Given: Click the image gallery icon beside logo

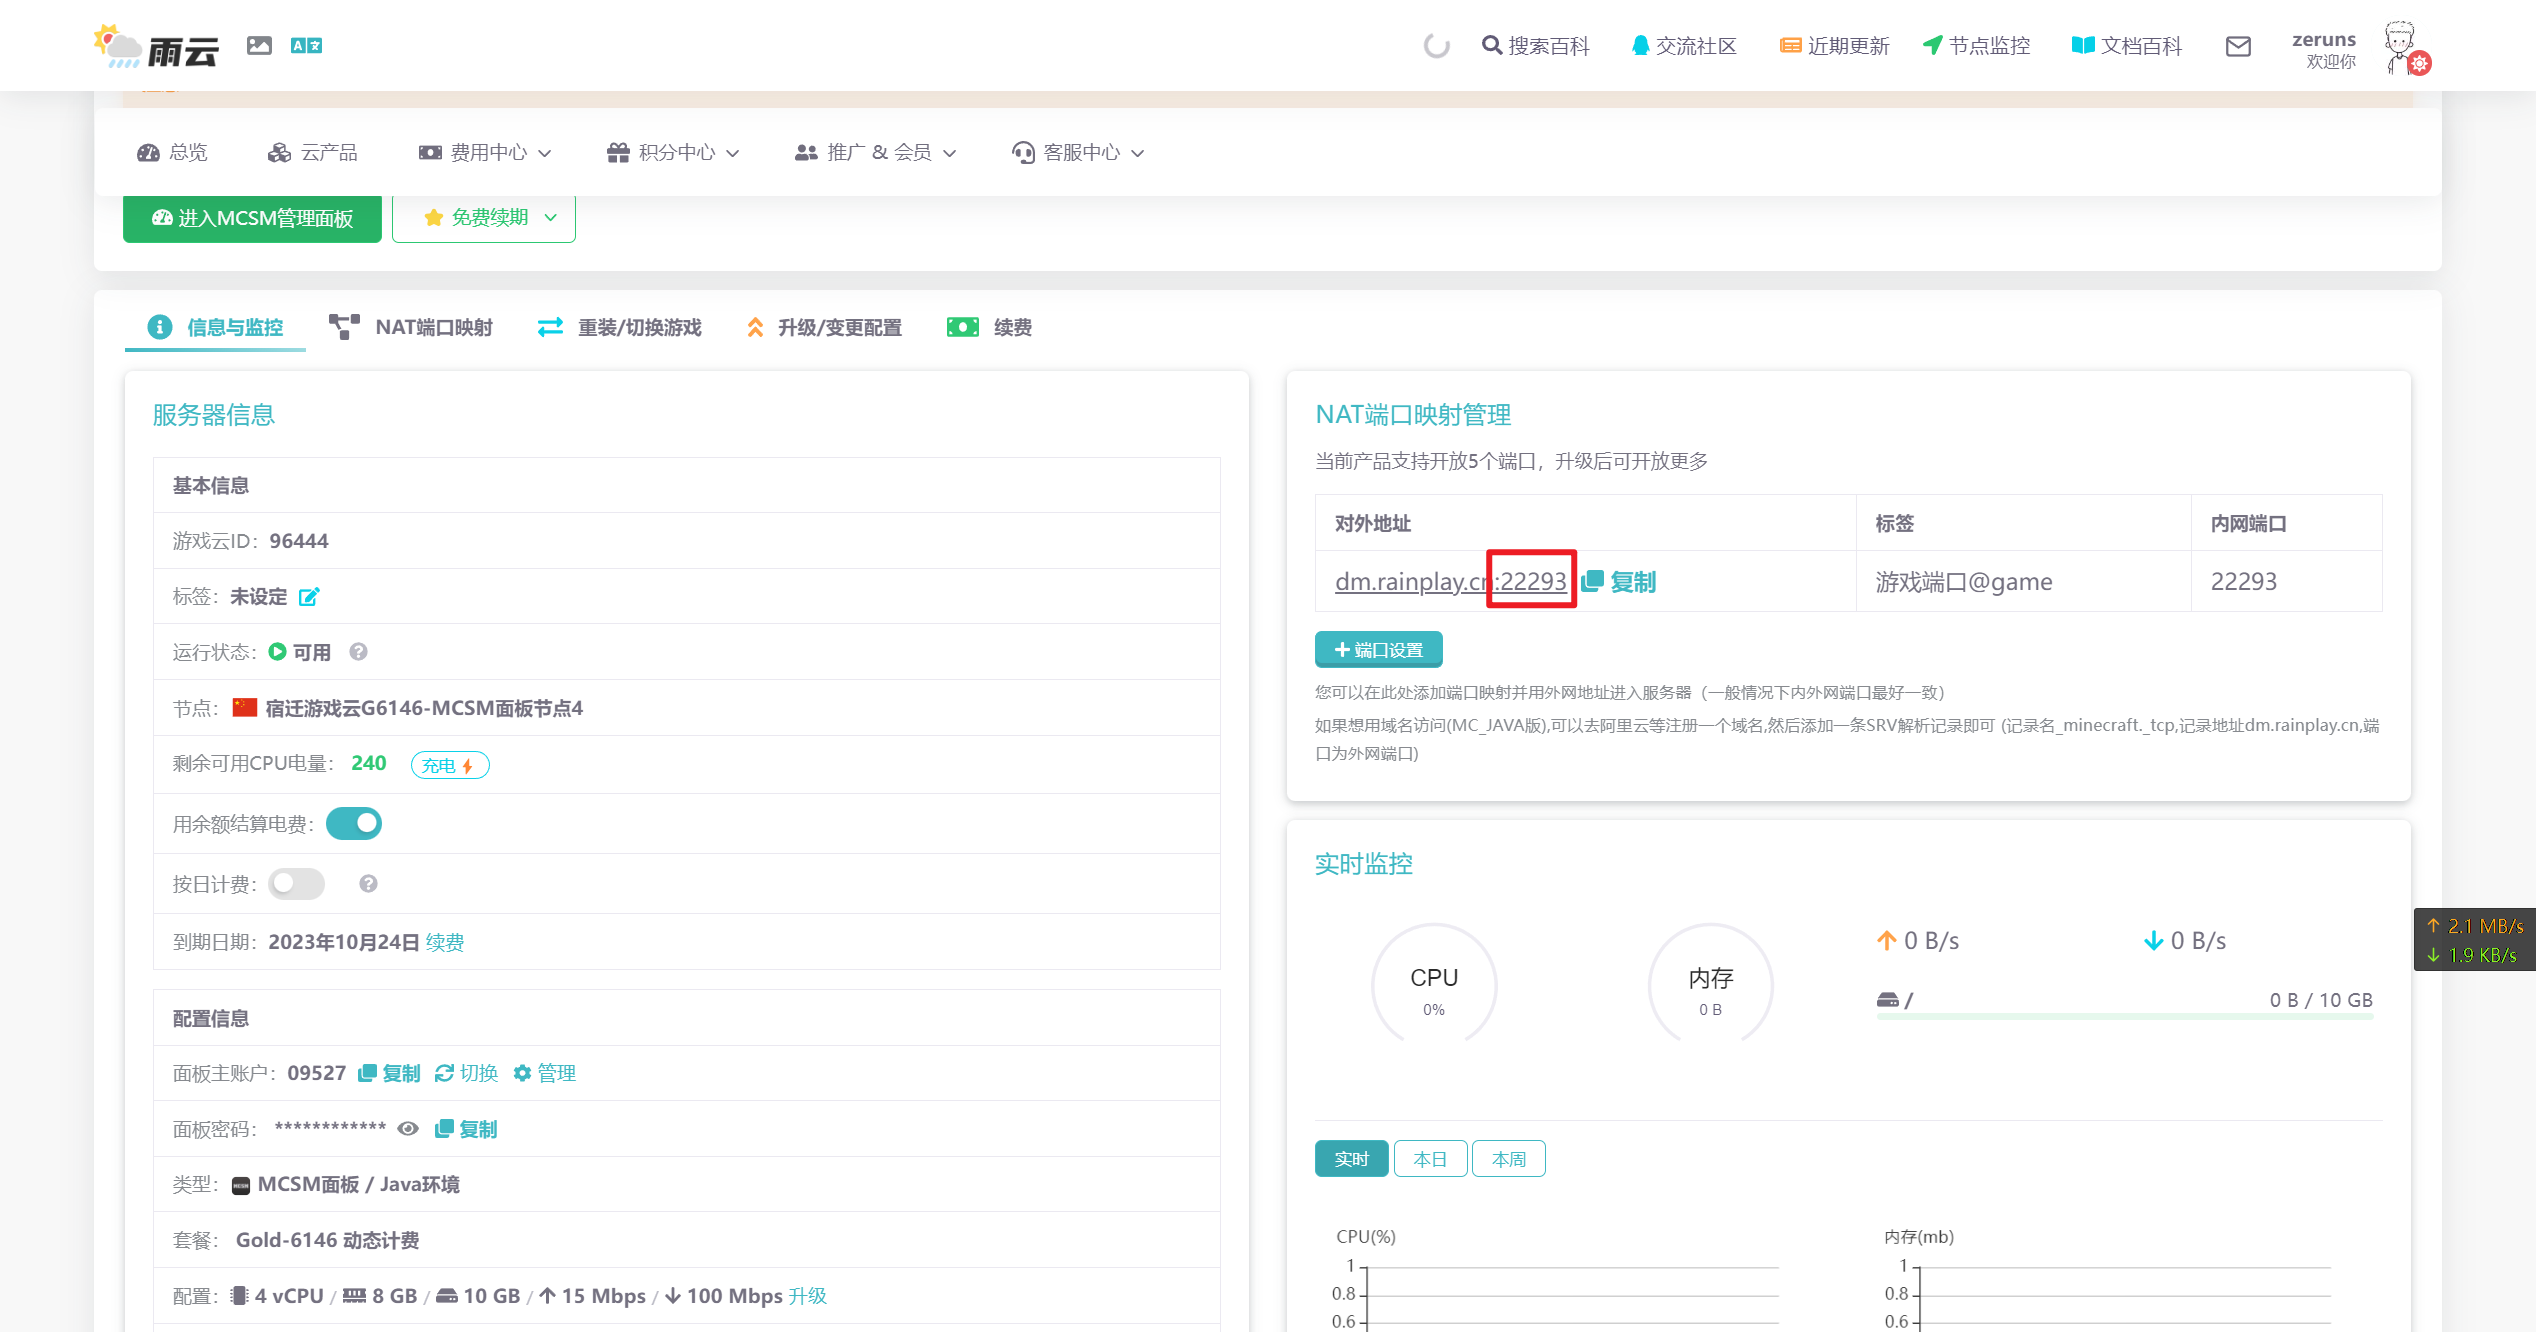Looking at the screenshot, I should (x=259, y=46).
